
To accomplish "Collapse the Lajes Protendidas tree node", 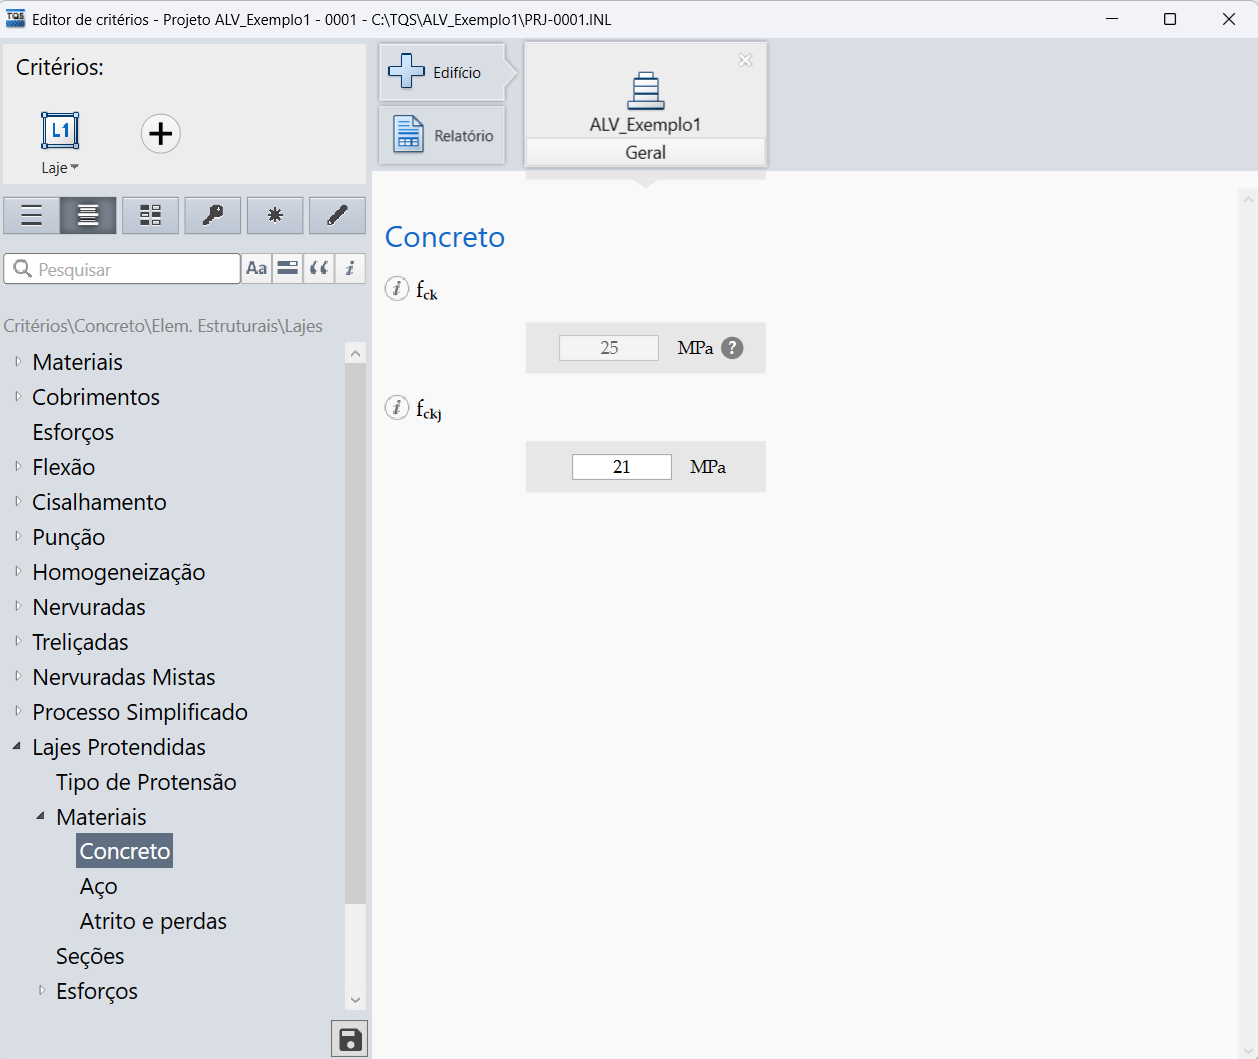I will pos(17,746).
